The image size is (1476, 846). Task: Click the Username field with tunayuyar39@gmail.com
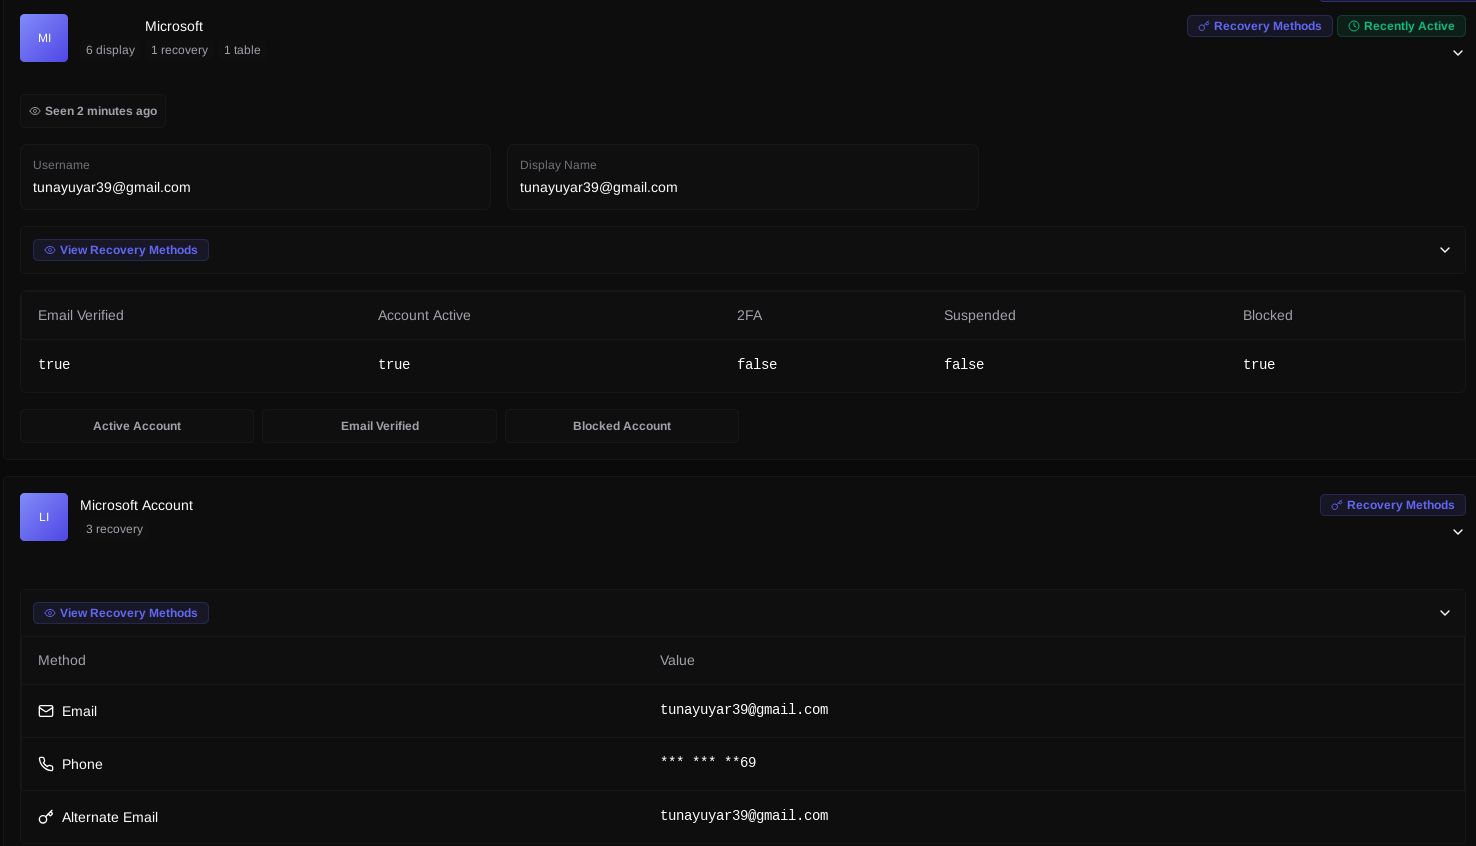click(x=255, y=177)
